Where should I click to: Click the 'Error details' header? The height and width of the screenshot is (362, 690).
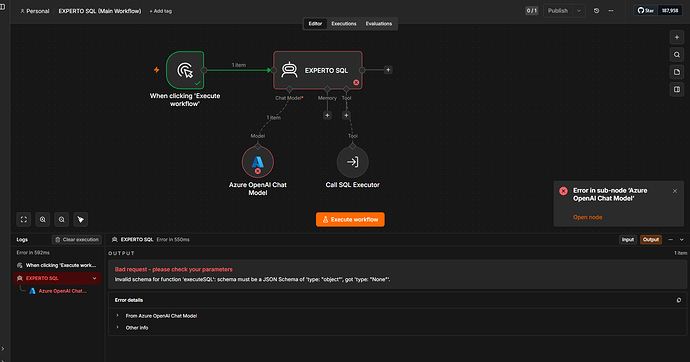(128, 300)
